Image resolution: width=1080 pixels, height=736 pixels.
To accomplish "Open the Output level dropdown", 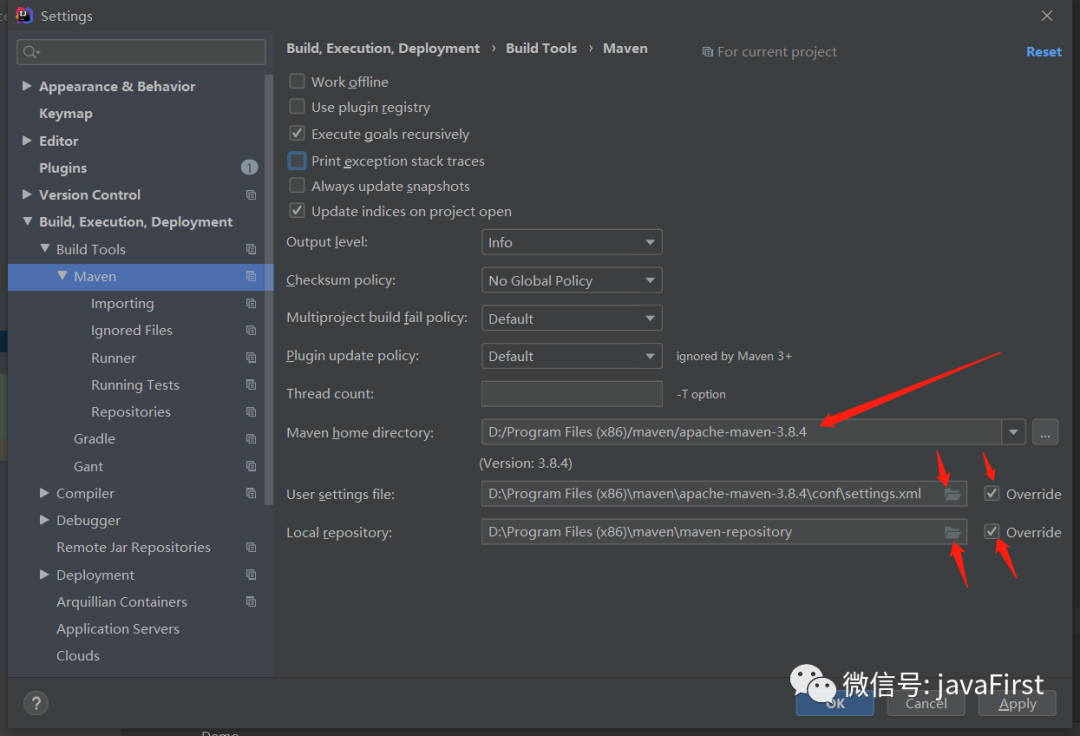I will 572,242.
